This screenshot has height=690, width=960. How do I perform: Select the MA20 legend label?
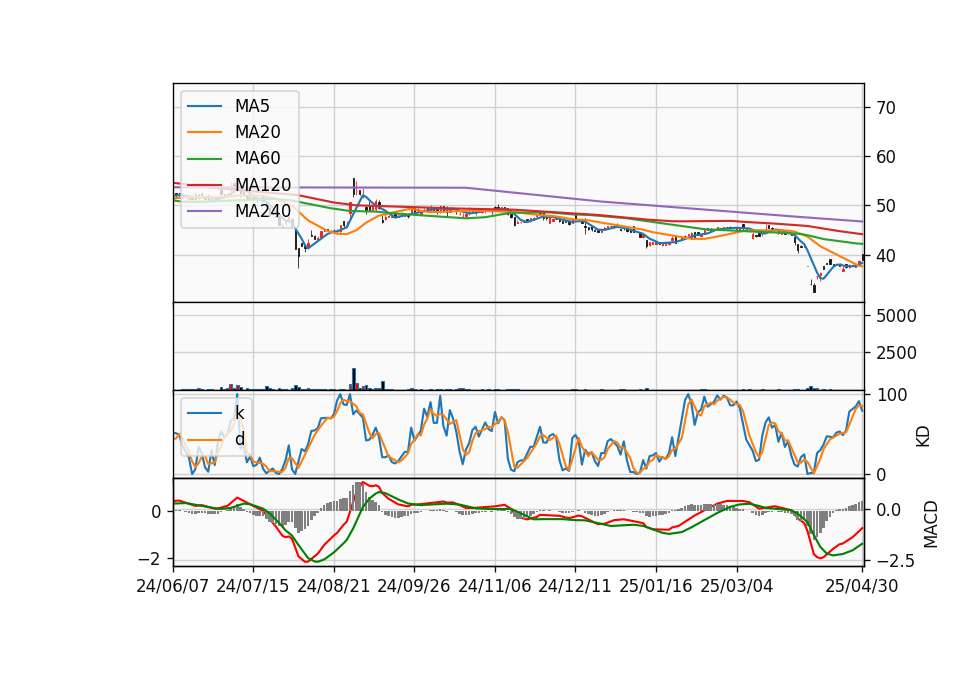[258, 132]
